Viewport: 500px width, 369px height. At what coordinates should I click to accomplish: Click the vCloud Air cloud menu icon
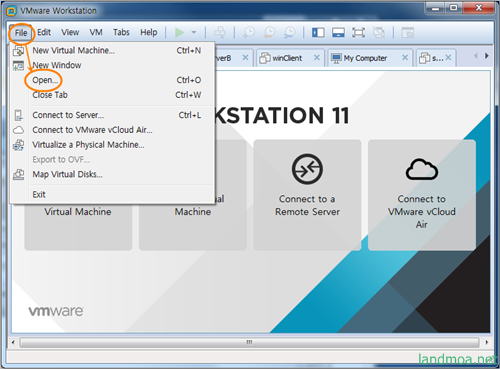tap(19, 130)
